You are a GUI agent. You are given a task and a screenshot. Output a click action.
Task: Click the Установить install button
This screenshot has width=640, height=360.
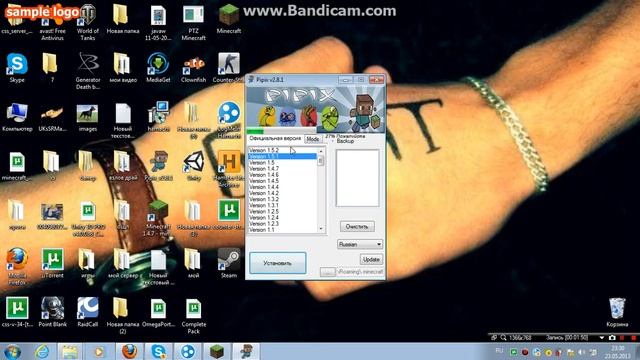tap(278, 263)
